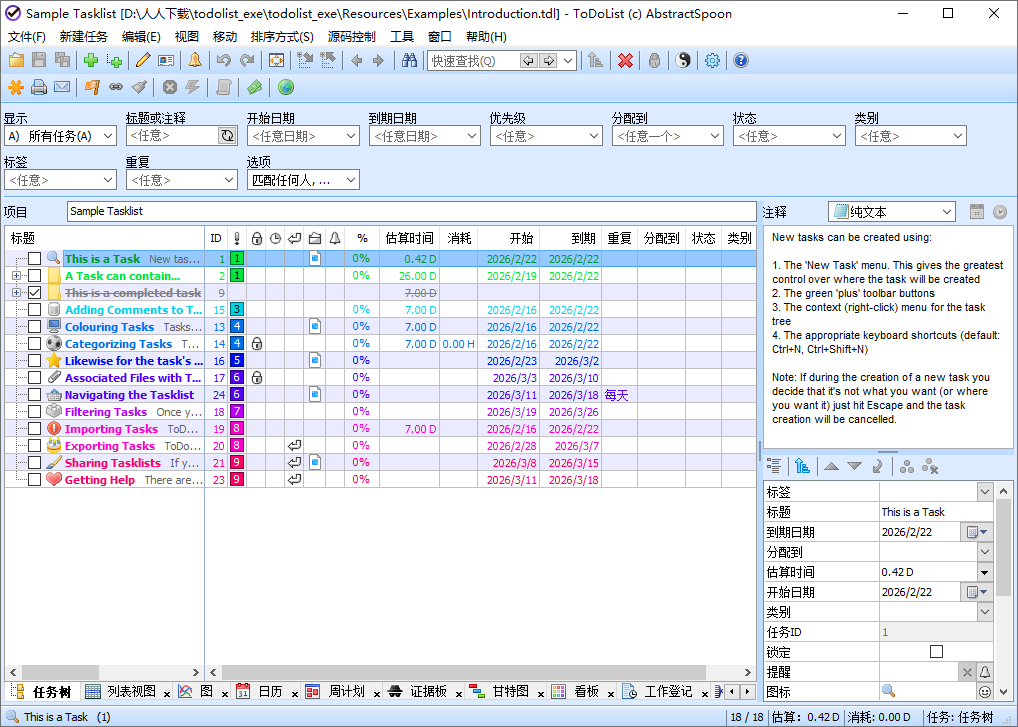This screenshot has width=1018, height=727.
Task: Open the task editing pencil icon
Action: (140, 60)
